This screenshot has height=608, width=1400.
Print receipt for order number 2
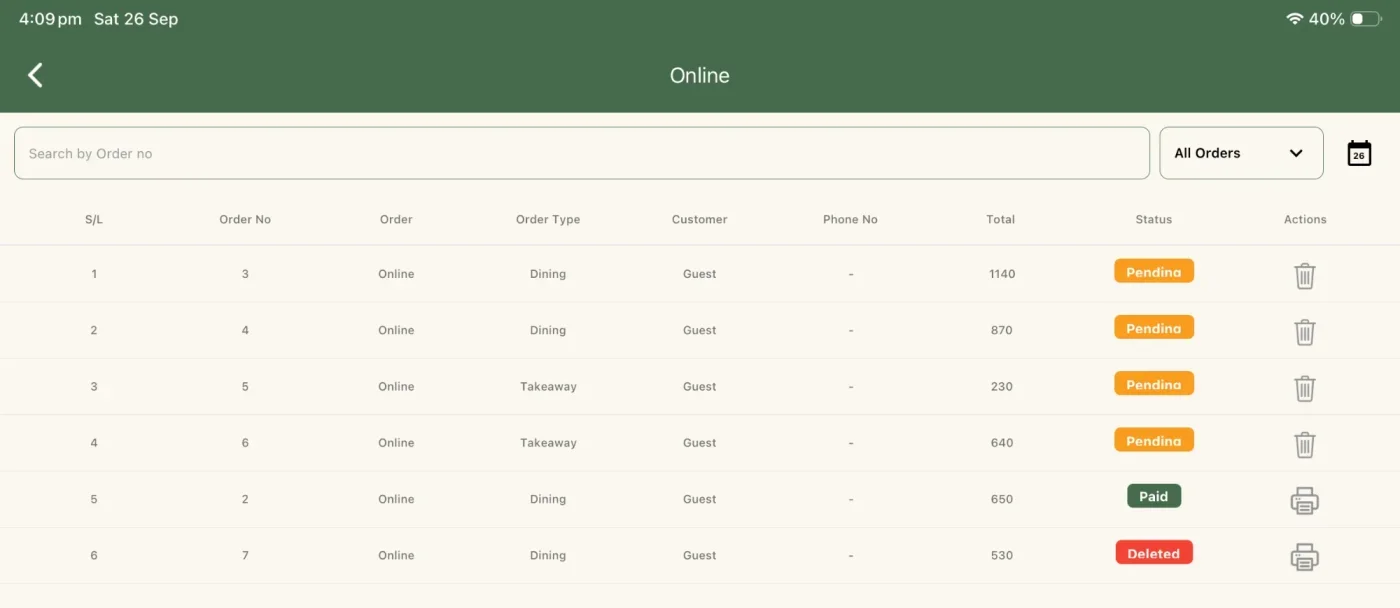[x=1305, y=500]
